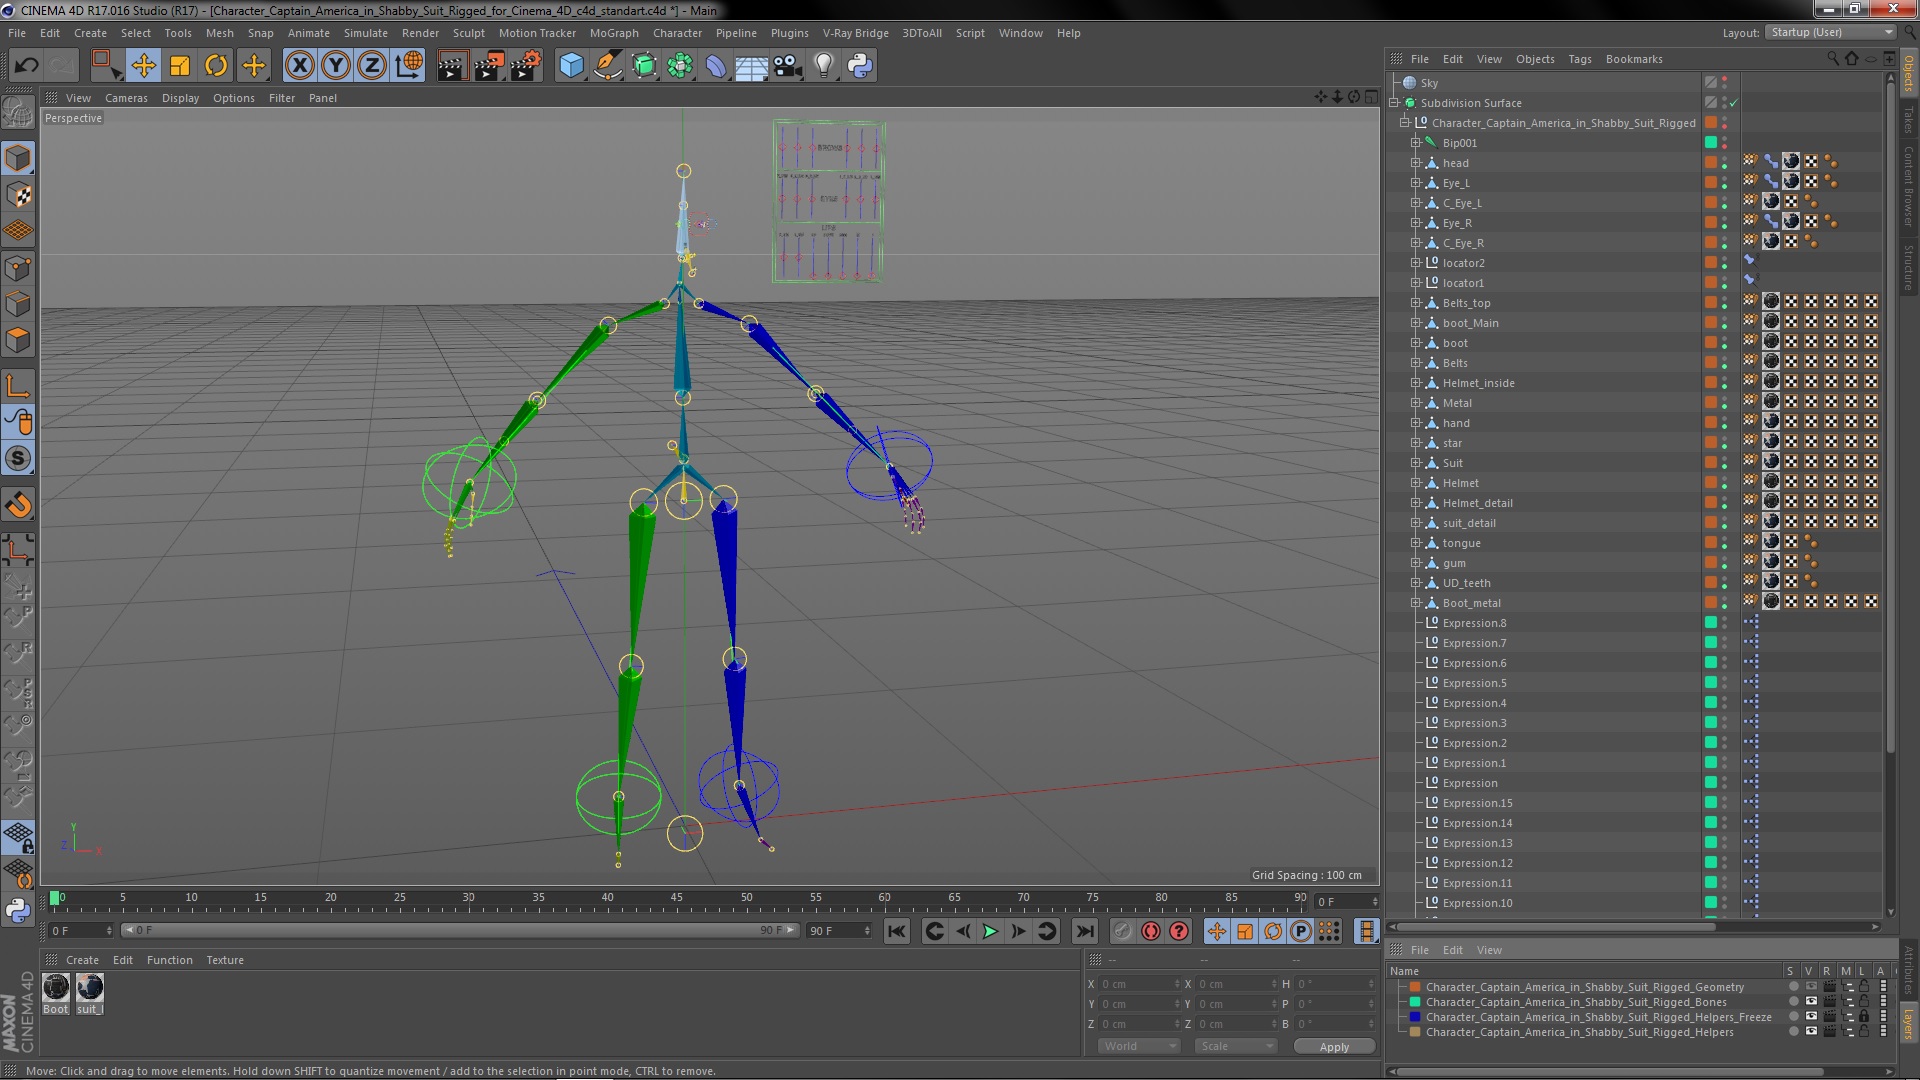1920x1080 pixels.
Task: Enable Edges mode in left palette
Action: 18,304
